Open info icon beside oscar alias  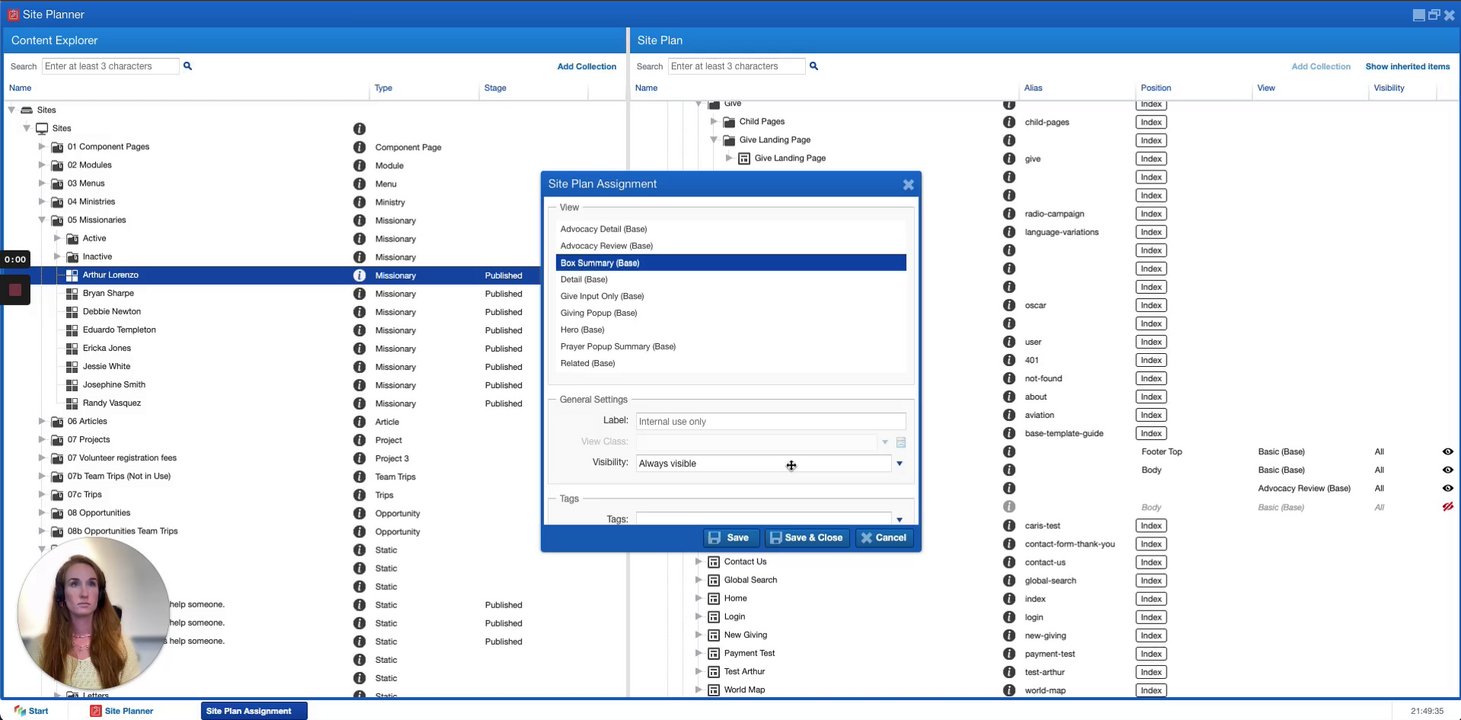tap(1009, 305)
